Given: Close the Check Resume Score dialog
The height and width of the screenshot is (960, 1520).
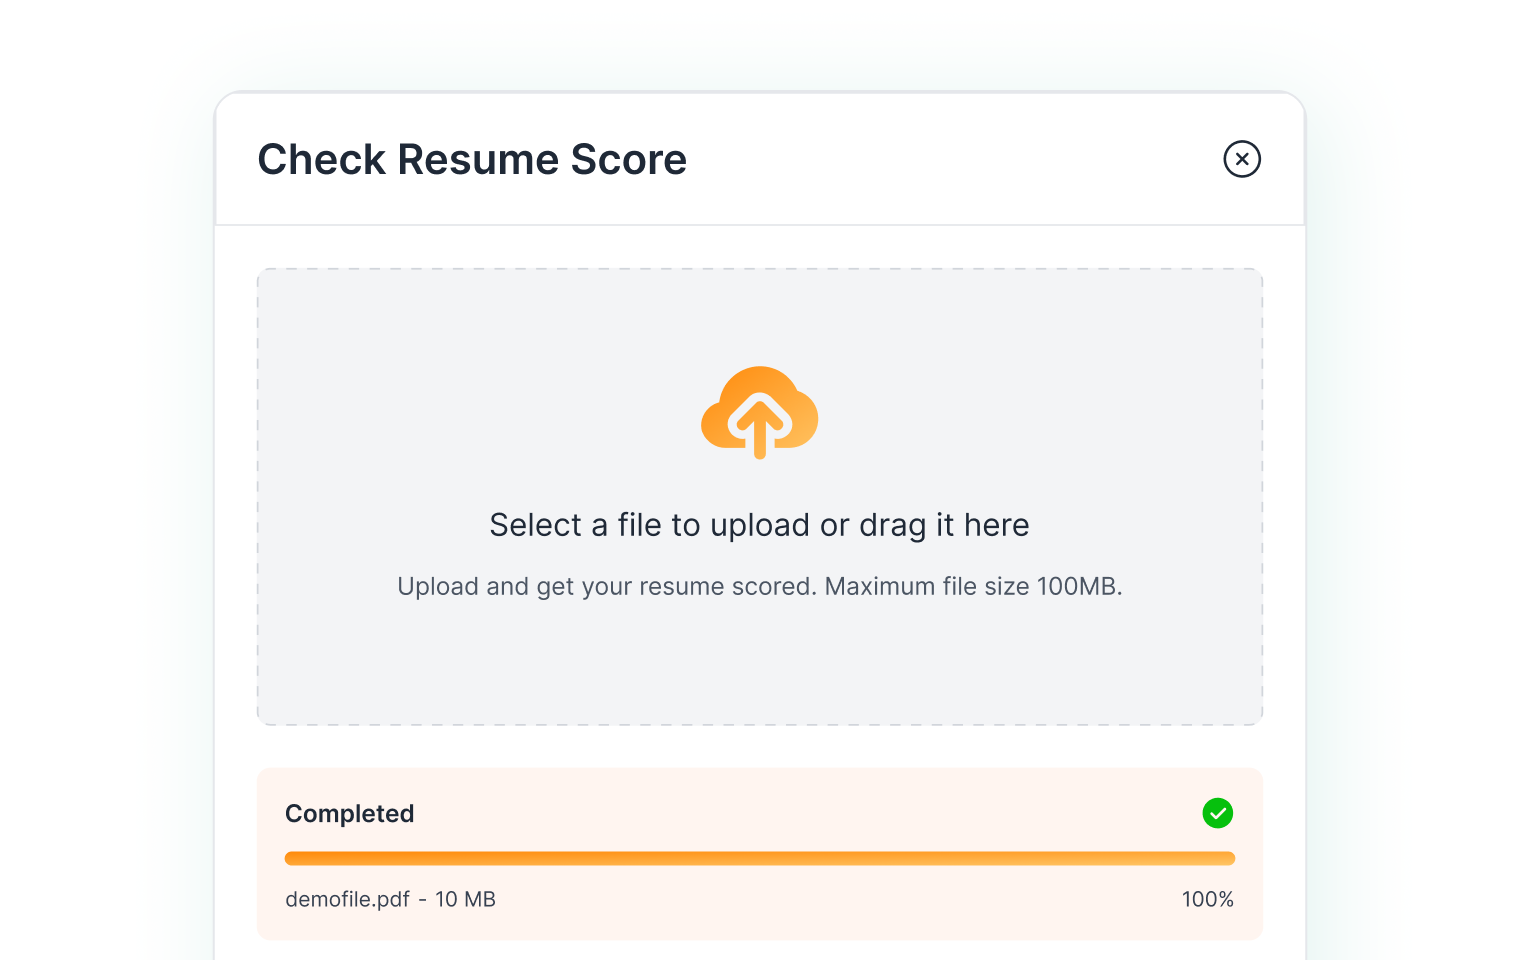Looking at the screenshot, I should tap(1242, 159).
